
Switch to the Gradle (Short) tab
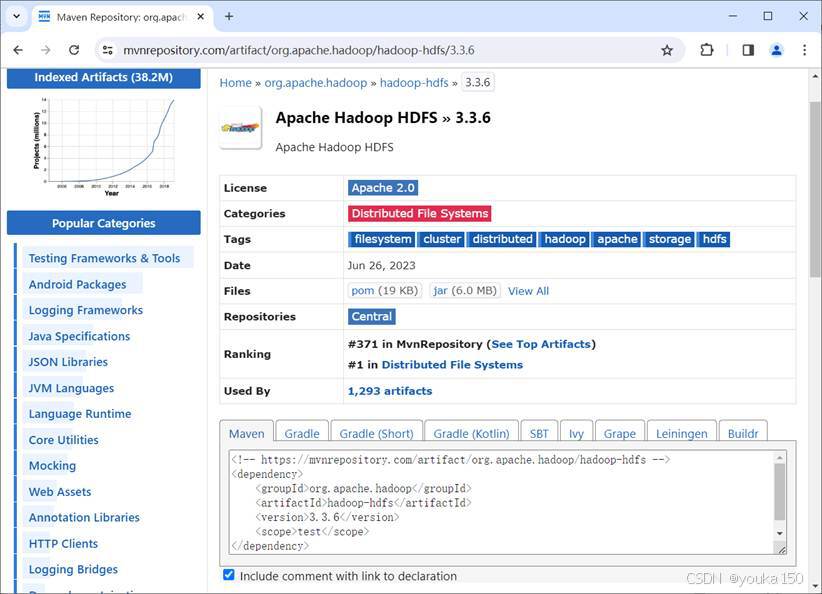376,434
